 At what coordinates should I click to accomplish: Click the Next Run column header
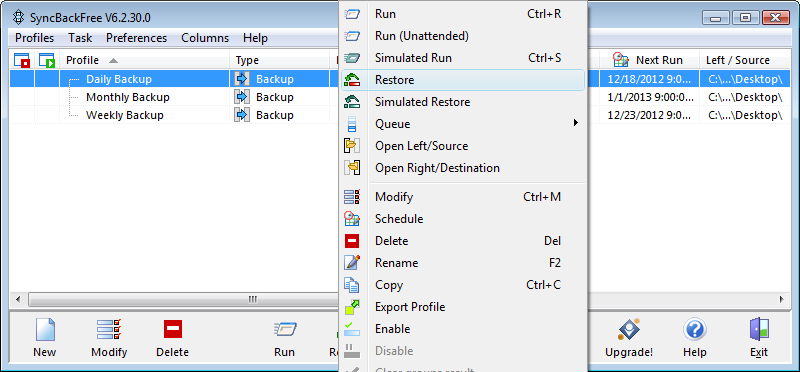(648, 60)
